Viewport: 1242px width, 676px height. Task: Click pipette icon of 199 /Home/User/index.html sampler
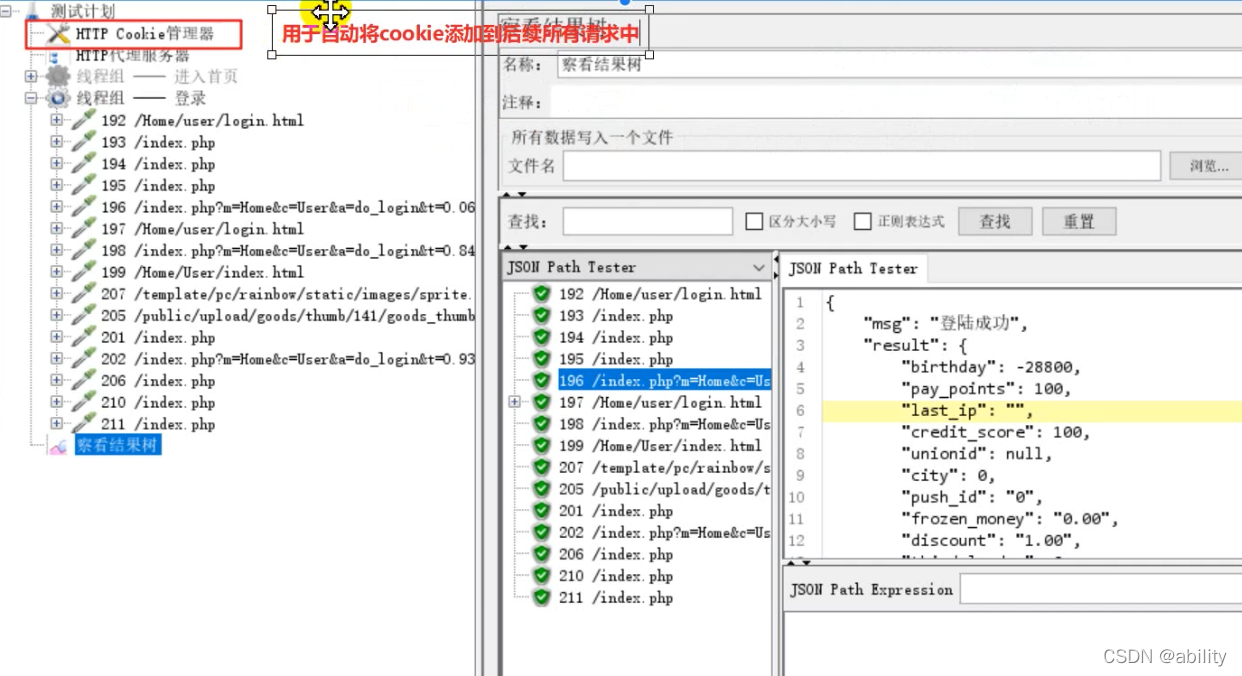[84, 272]
